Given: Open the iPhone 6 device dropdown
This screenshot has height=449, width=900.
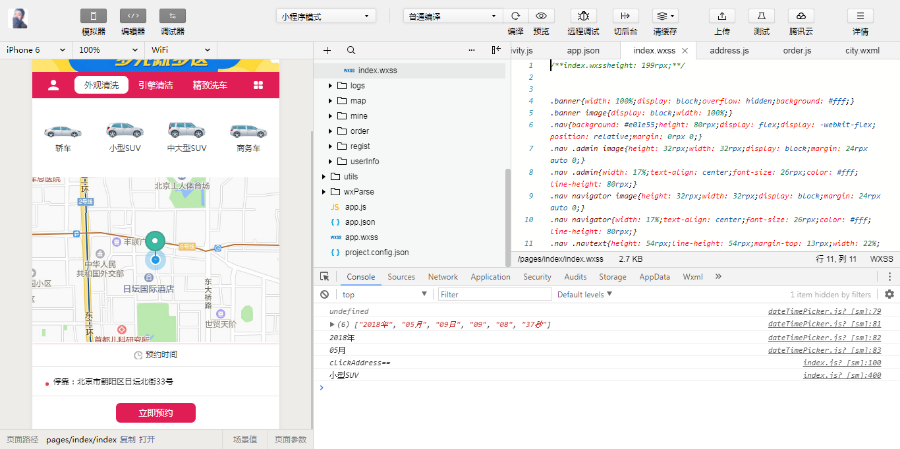Looking at the screenshot, I should [36, 50].
